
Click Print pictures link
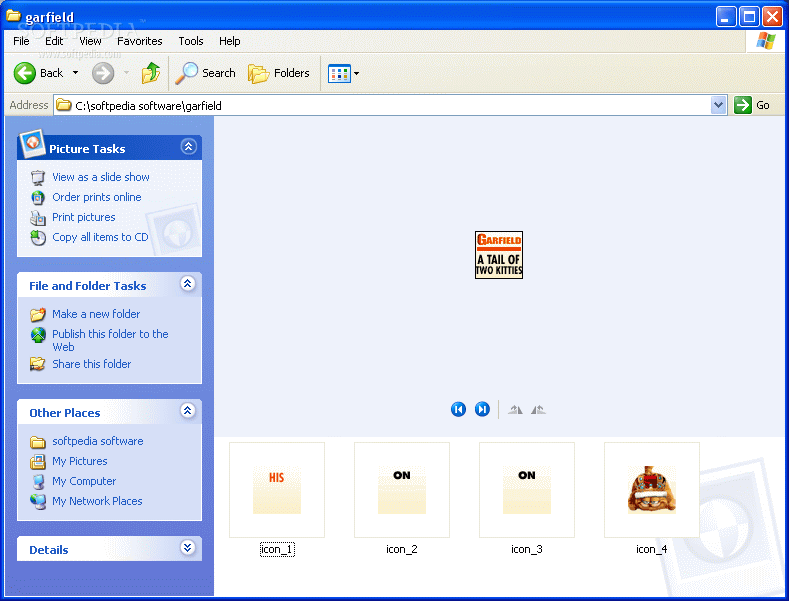(84, 217)
